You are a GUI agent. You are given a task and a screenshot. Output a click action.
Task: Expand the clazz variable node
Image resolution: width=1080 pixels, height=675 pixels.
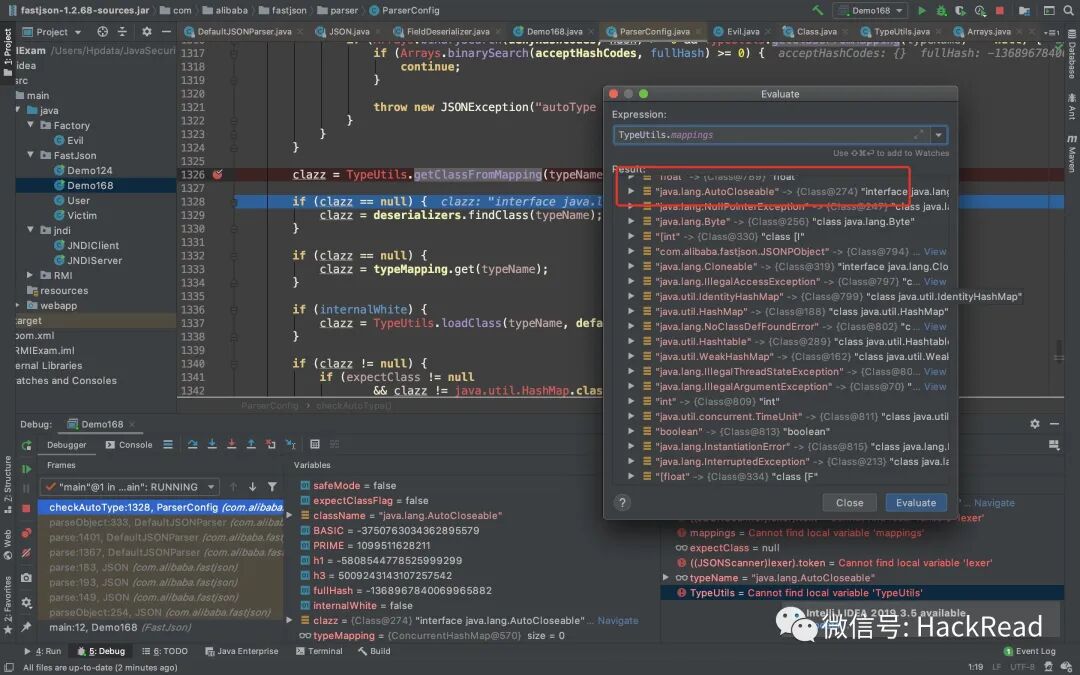pyautogui.click(x=289, y=621)
